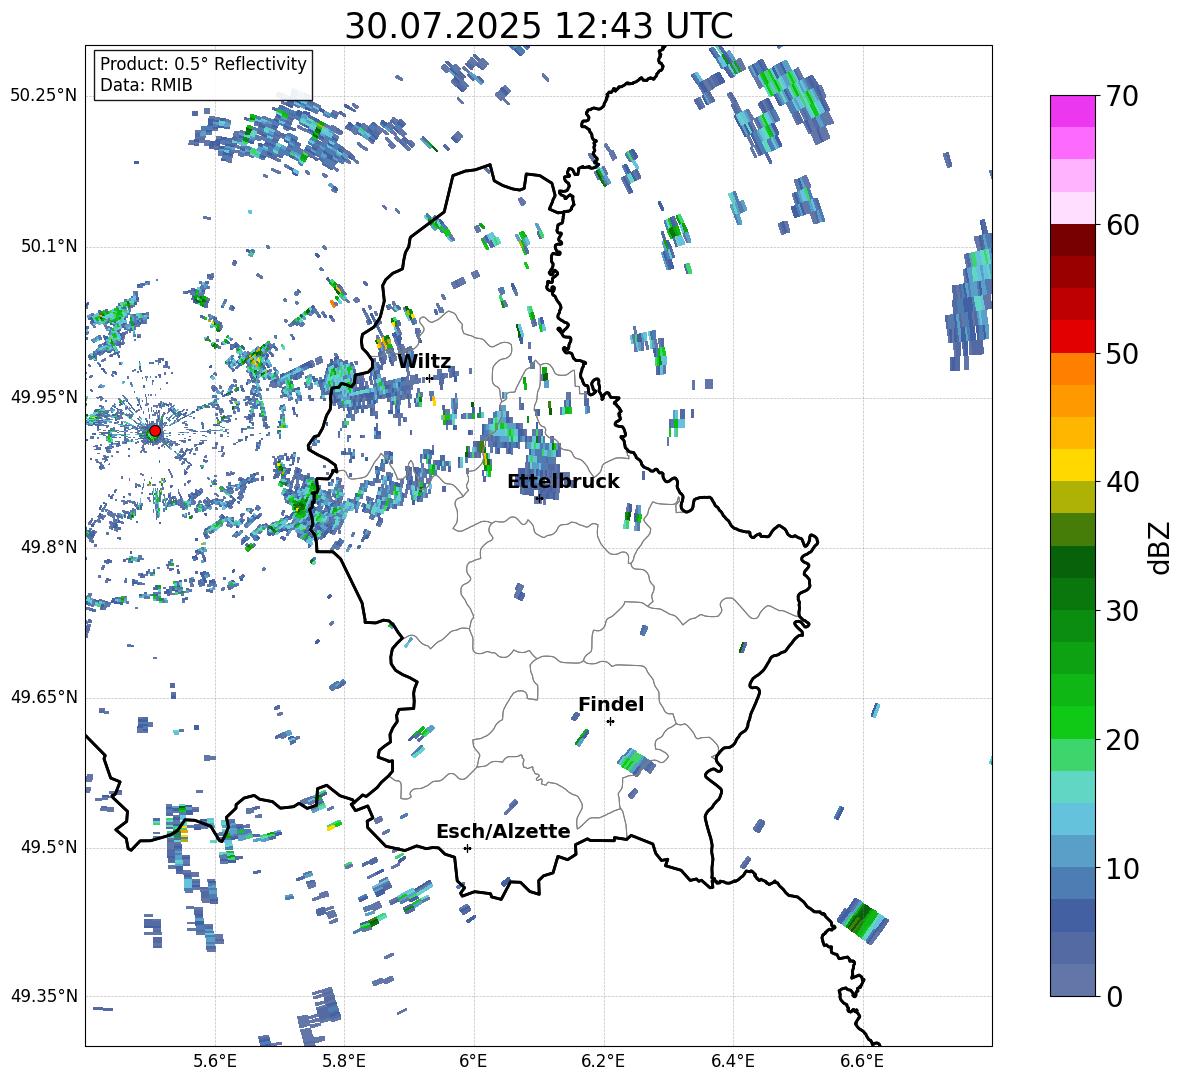The width and height of the screenshot is (1184, 1081).
Task: Click the 5.6°E longitude label
Action: [215, 1061]
